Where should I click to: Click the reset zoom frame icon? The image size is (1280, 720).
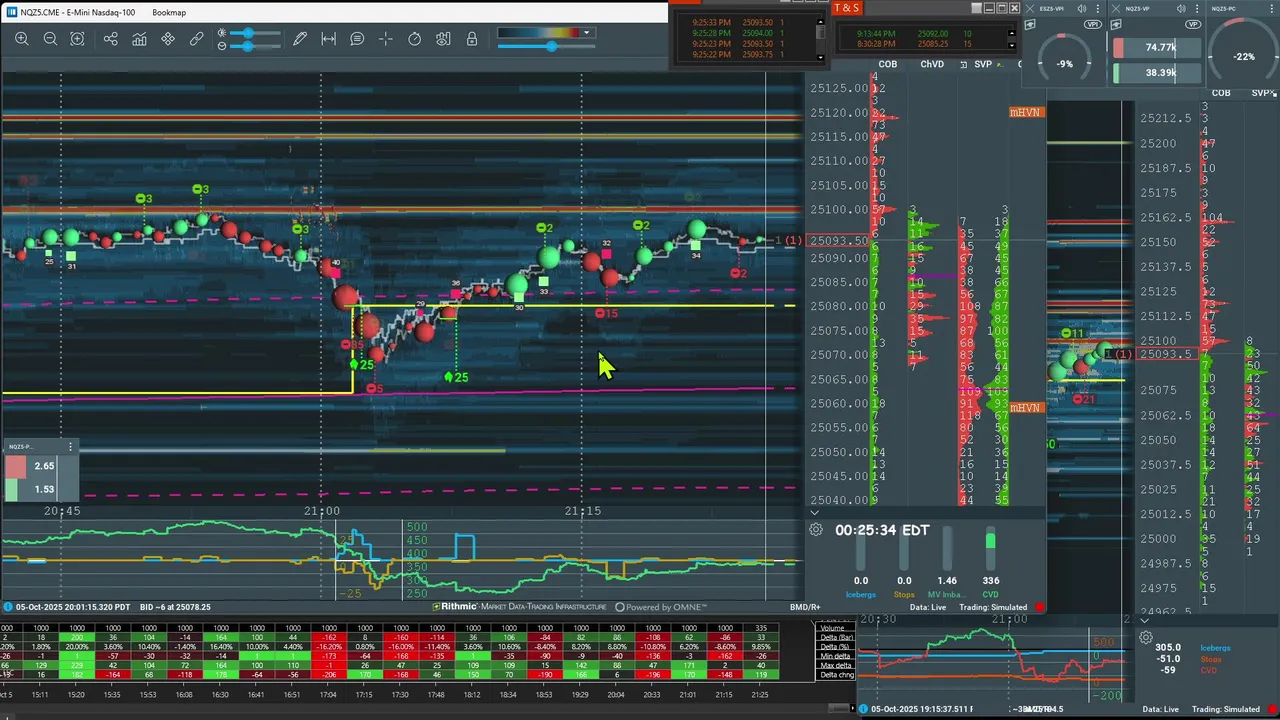tap(78, 39)
